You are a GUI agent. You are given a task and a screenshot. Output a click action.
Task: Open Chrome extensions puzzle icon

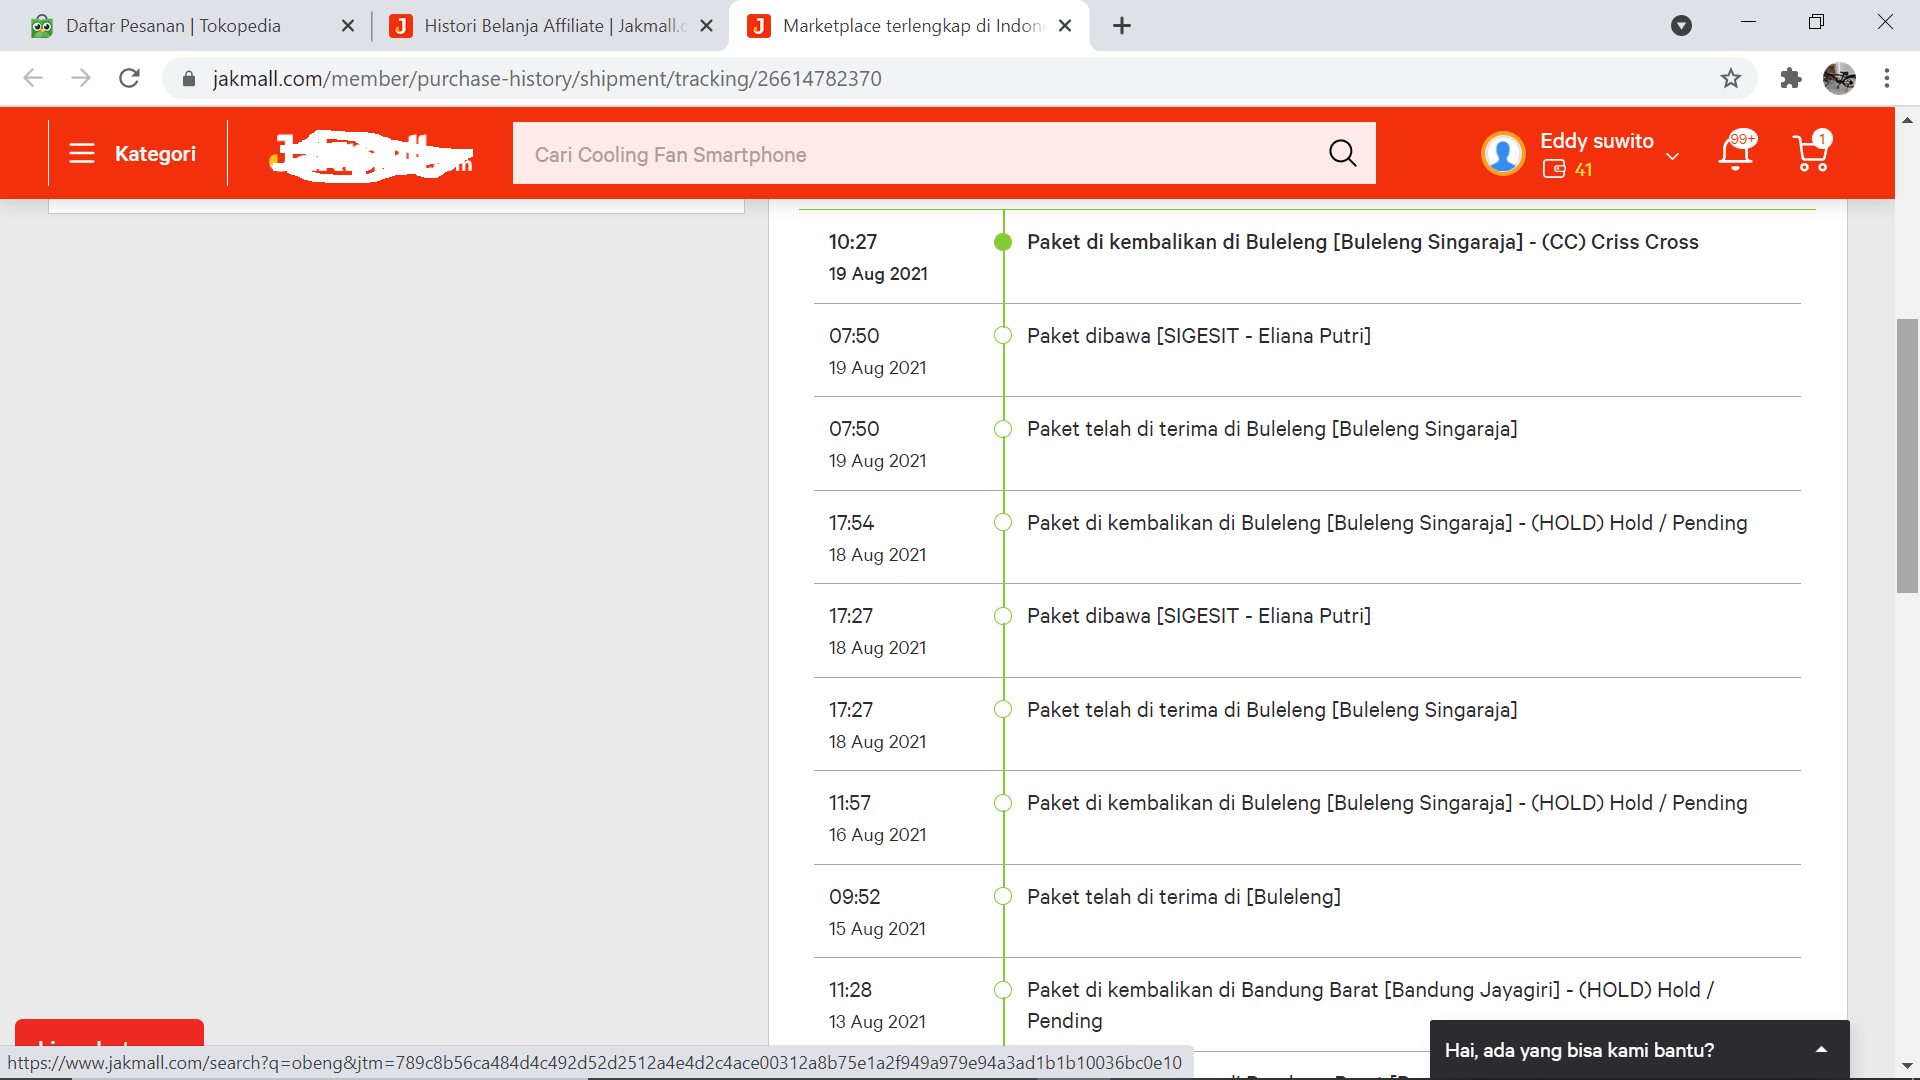point(1791,78)
